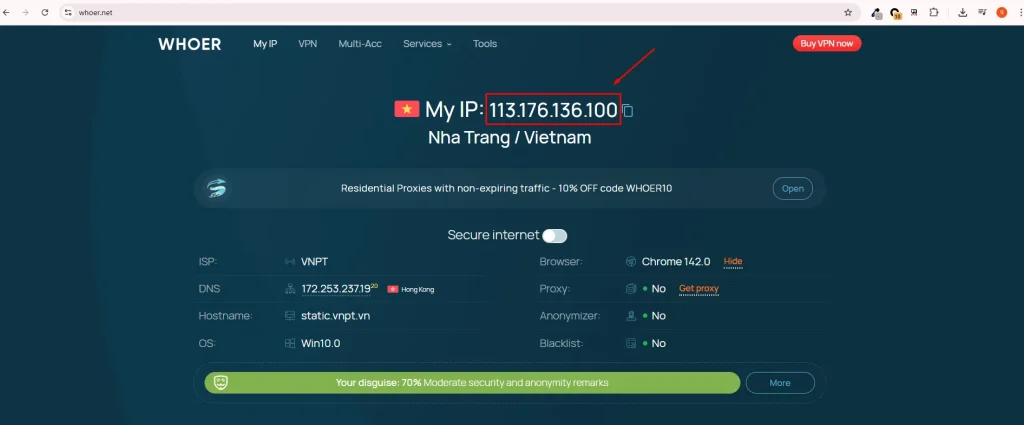Copy the IP address using copy icon

point(628,111)
